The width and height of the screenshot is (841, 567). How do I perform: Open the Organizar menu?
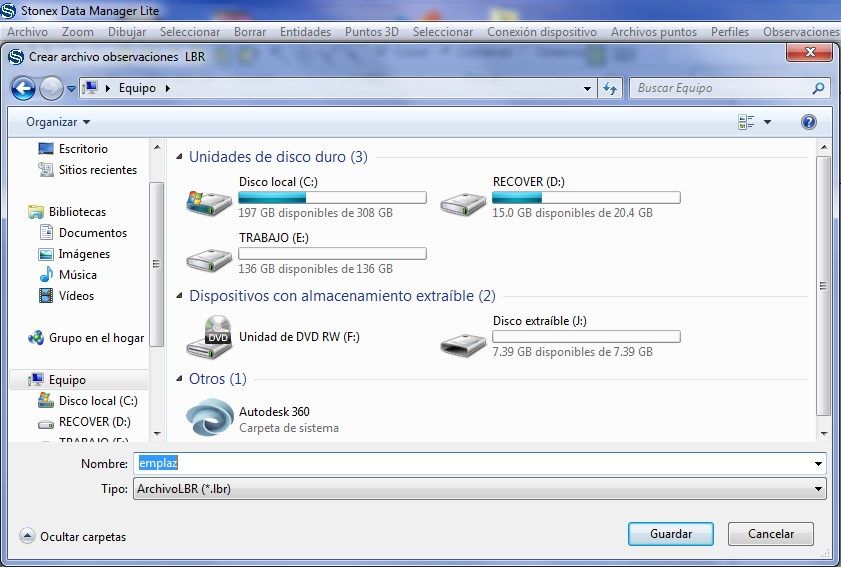pyautogui.click(x=58, y=122)
